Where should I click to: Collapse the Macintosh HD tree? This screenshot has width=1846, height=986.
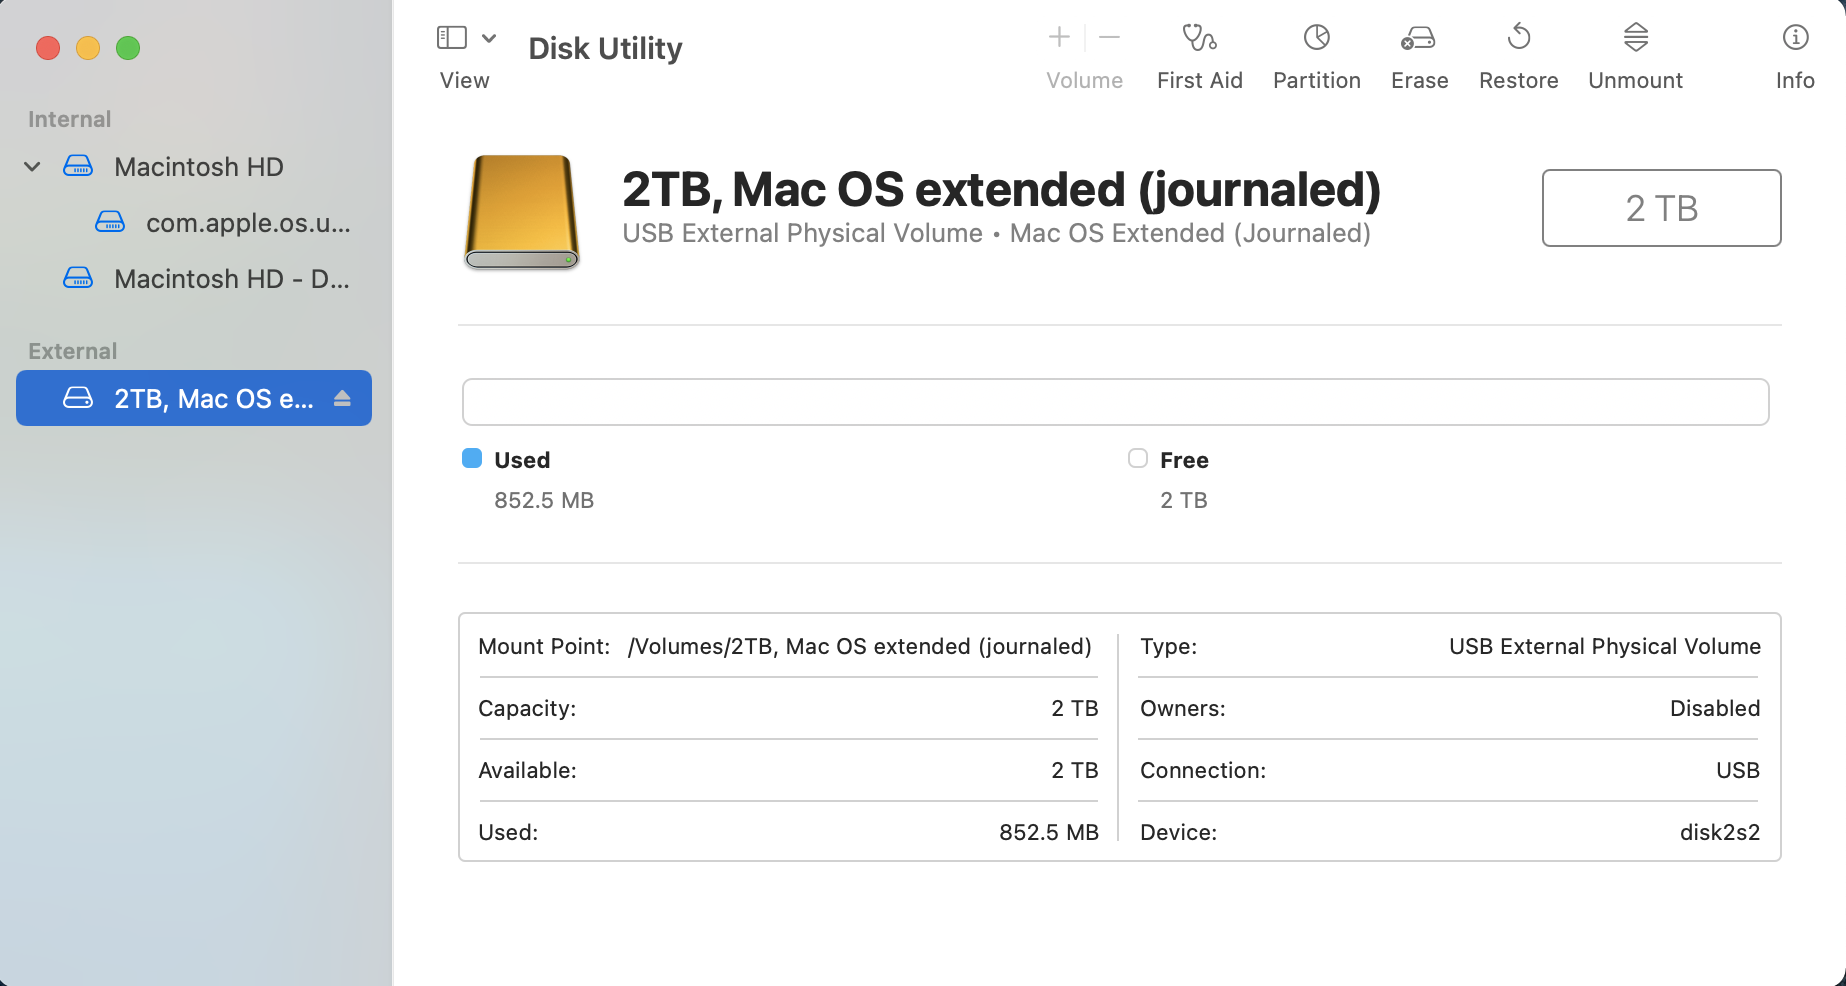(32, 167)
